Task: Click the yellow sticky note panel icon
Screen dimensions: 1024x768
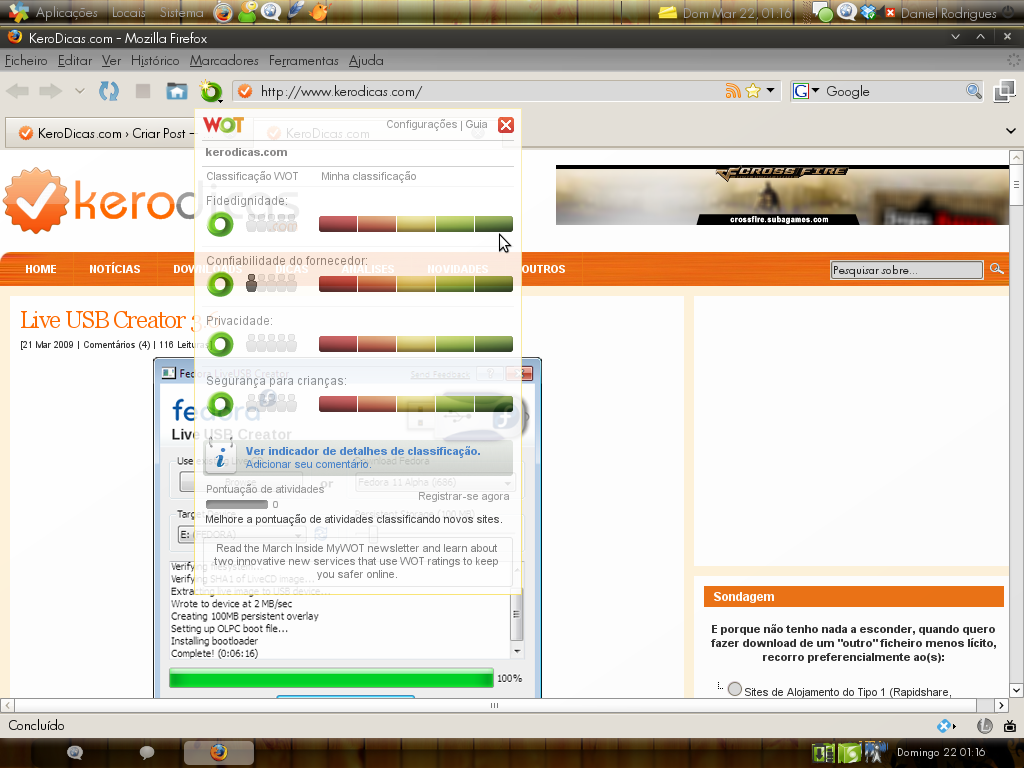Action: (667, 13)
